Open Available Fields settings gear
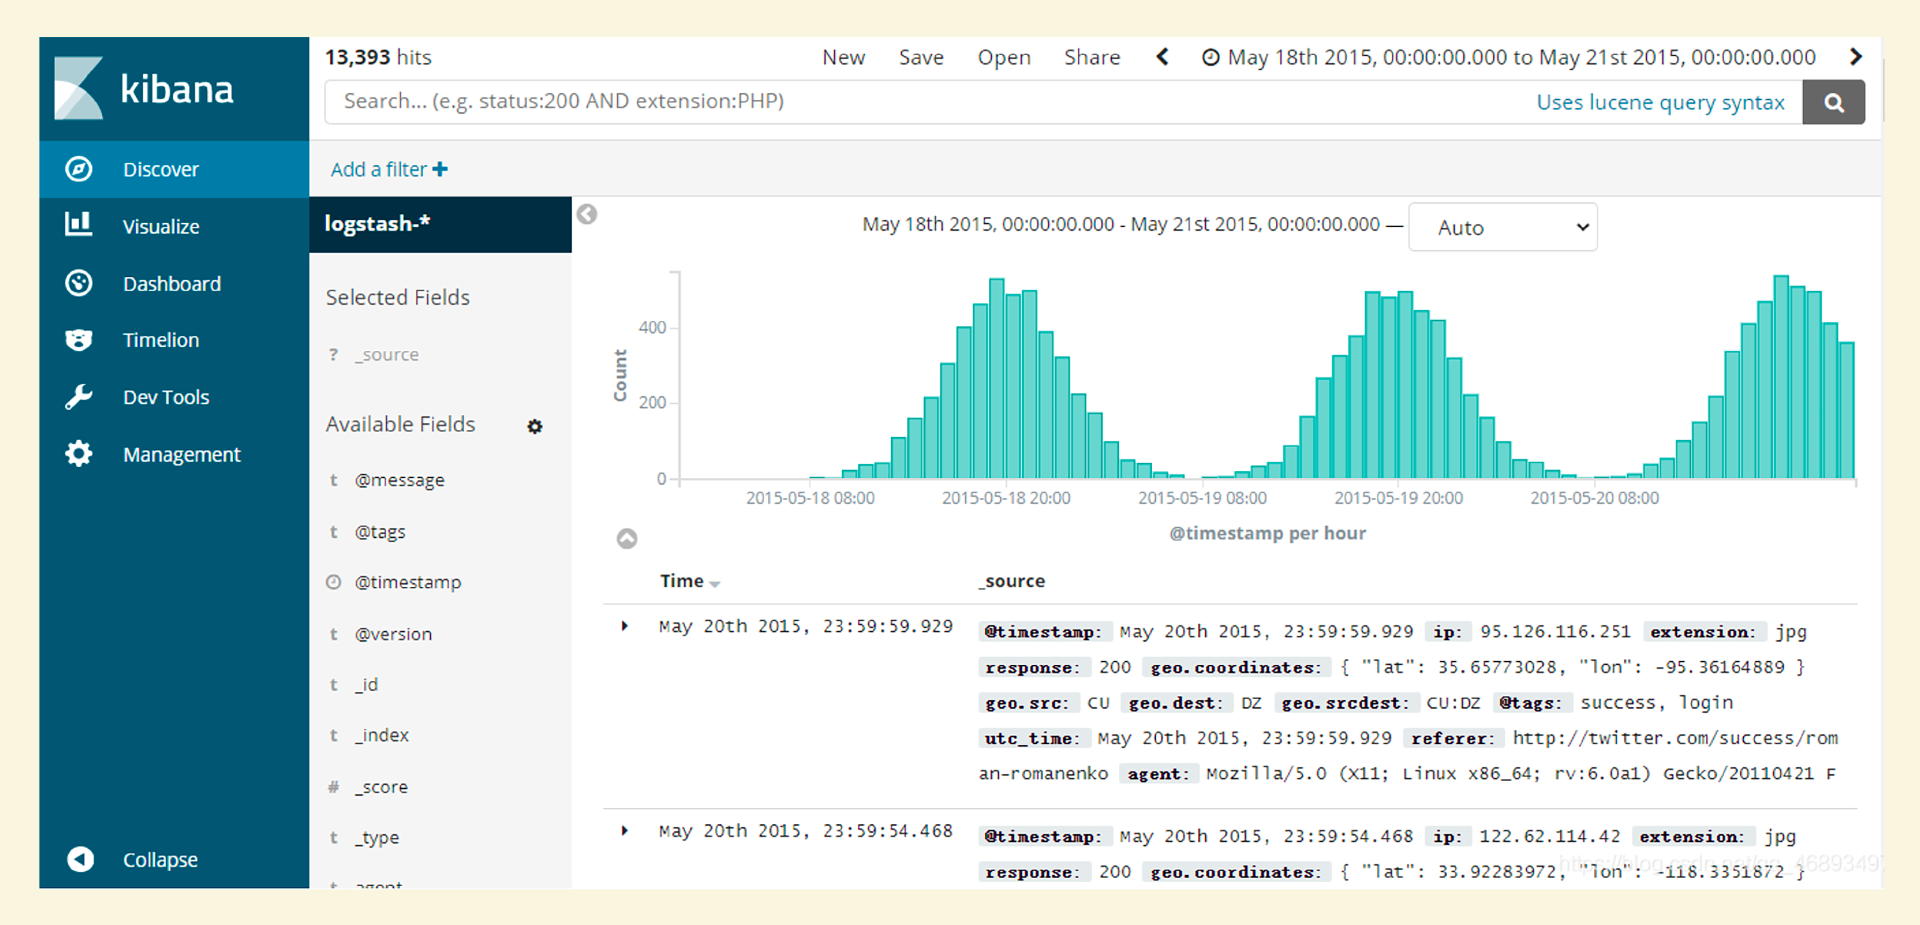Image resolution: width=1920 pixels, height=925 pixels. point(535,426)
